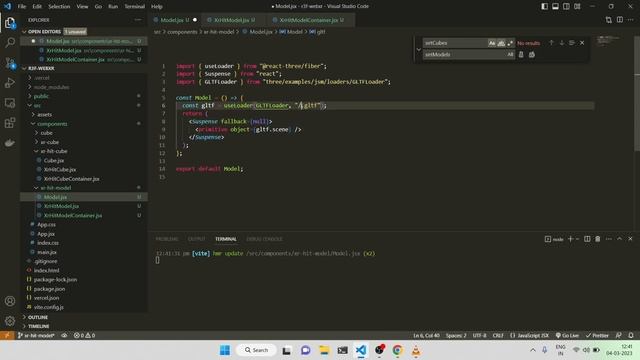Toggle Match Whole Word in the find box

pos(501,43)
